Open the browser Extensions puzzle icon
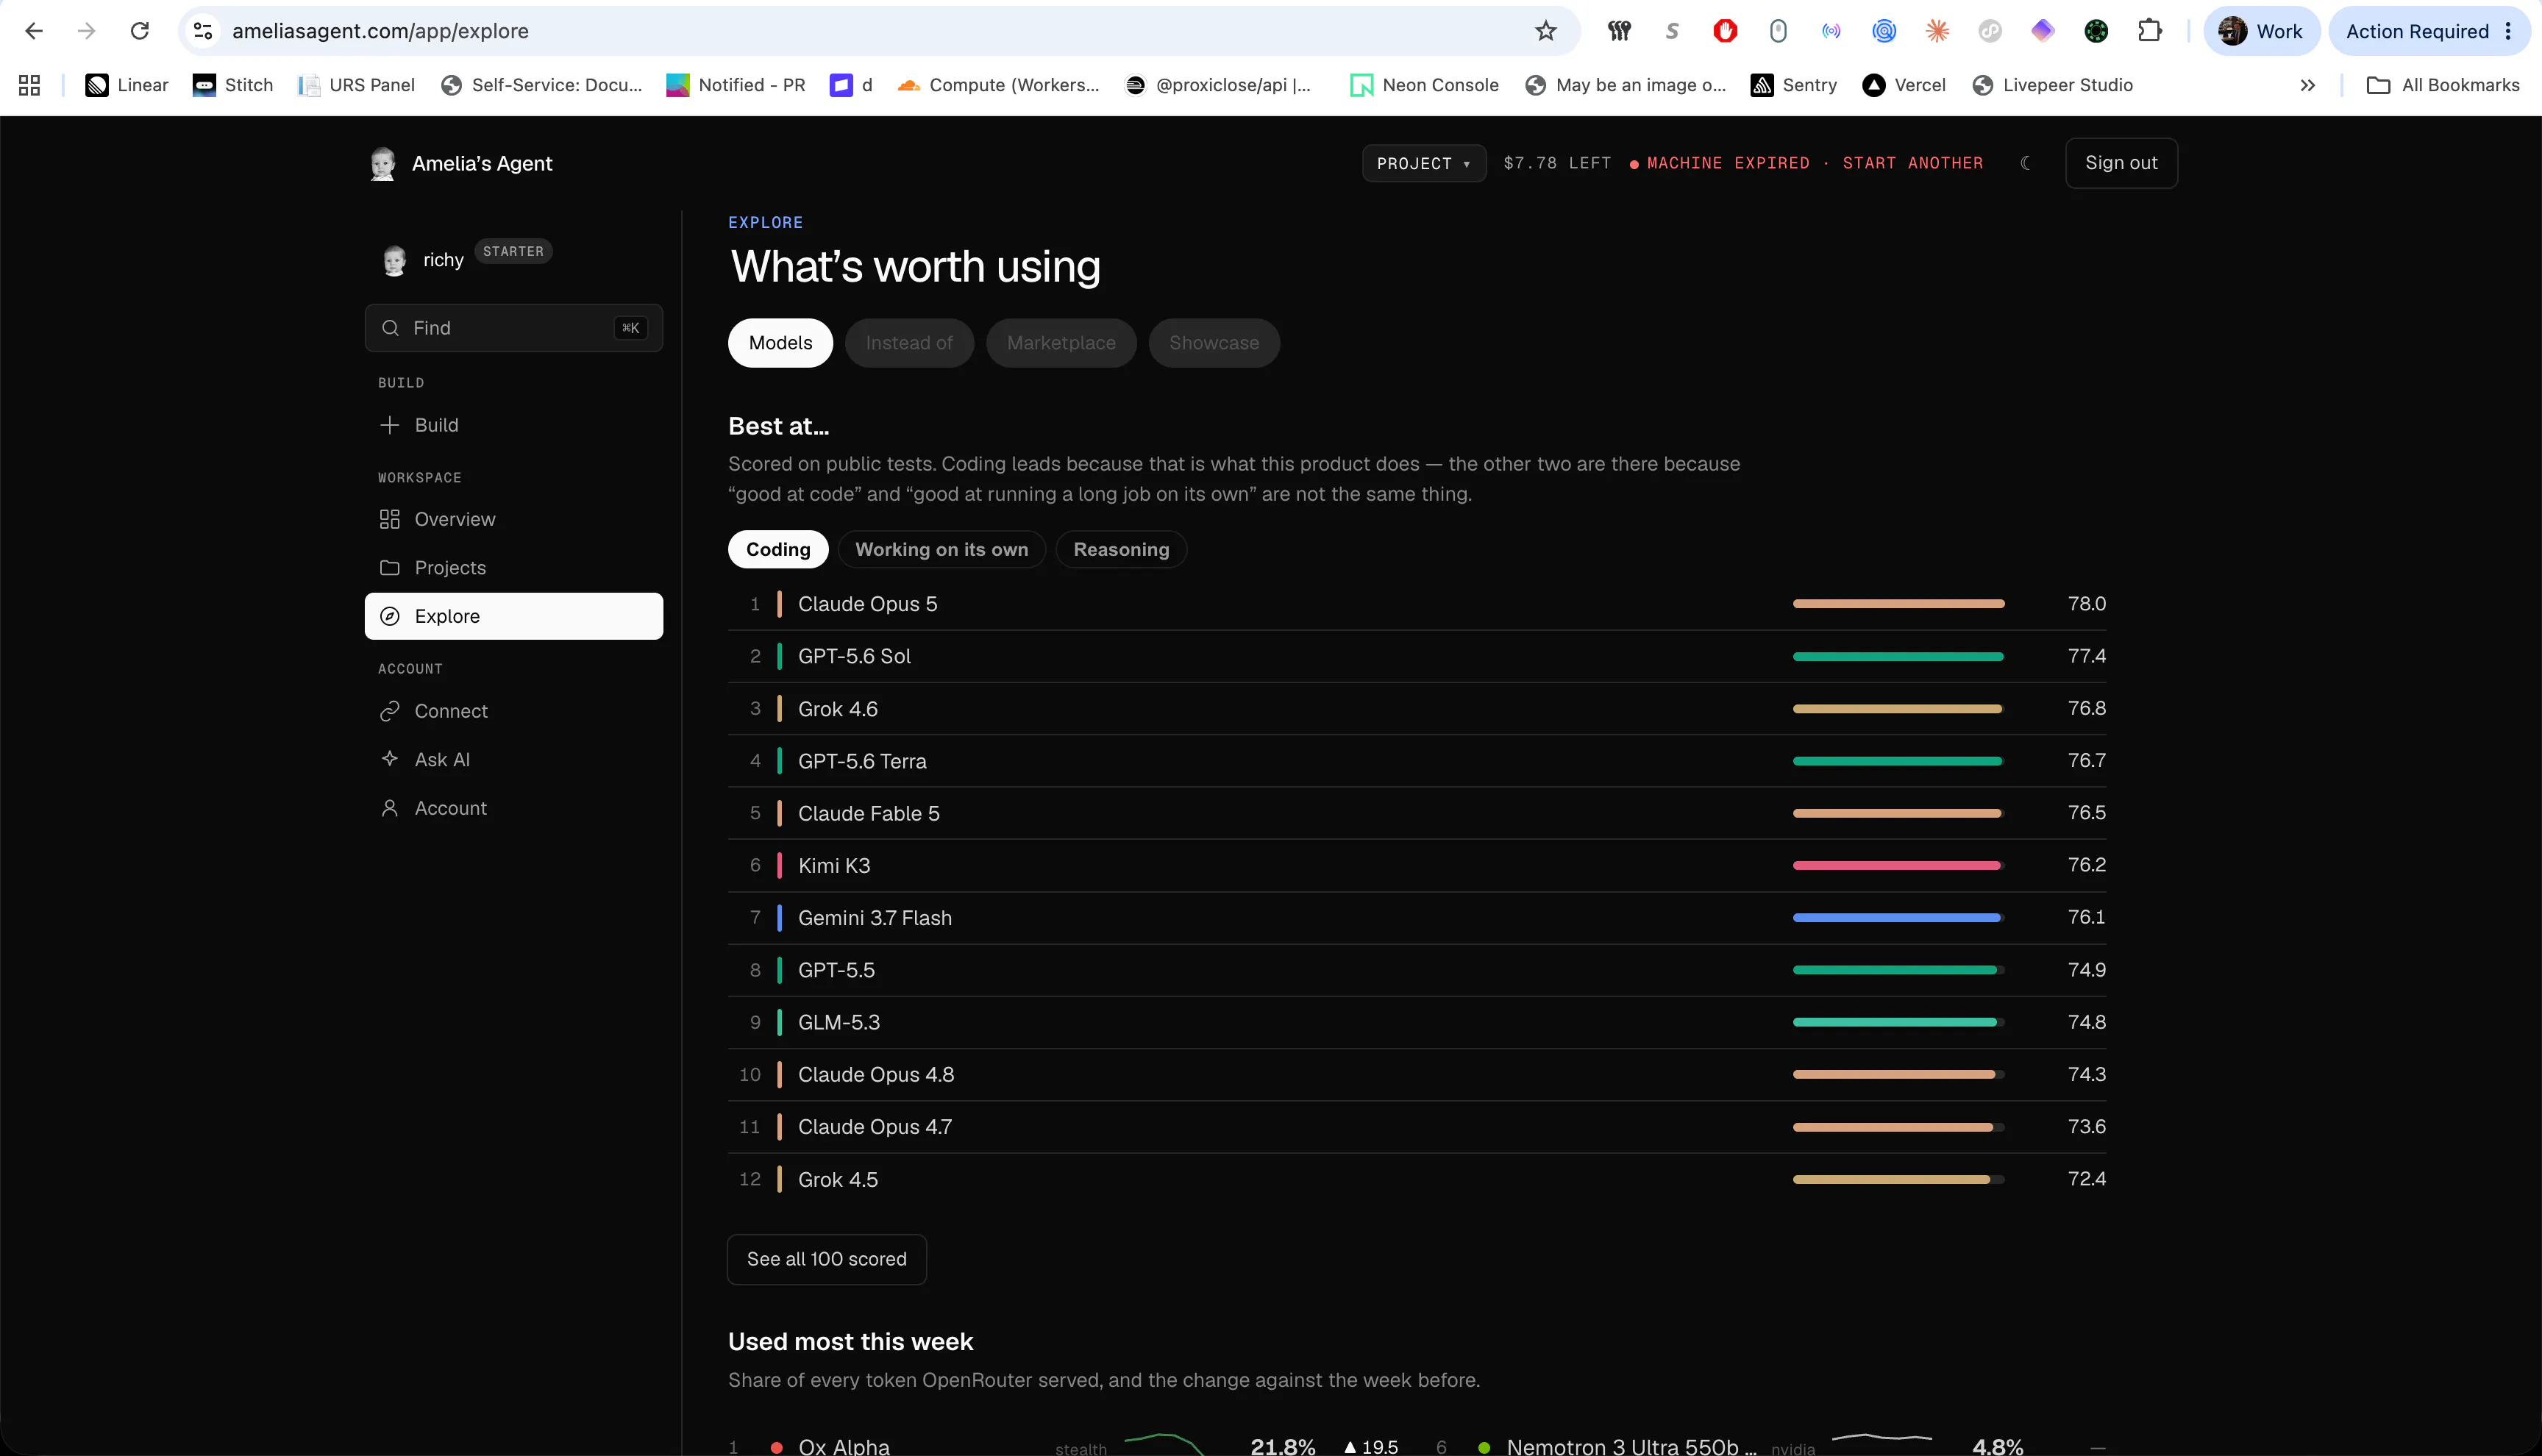Screen dimensions: 2542x1456 tap(2149, 31)
